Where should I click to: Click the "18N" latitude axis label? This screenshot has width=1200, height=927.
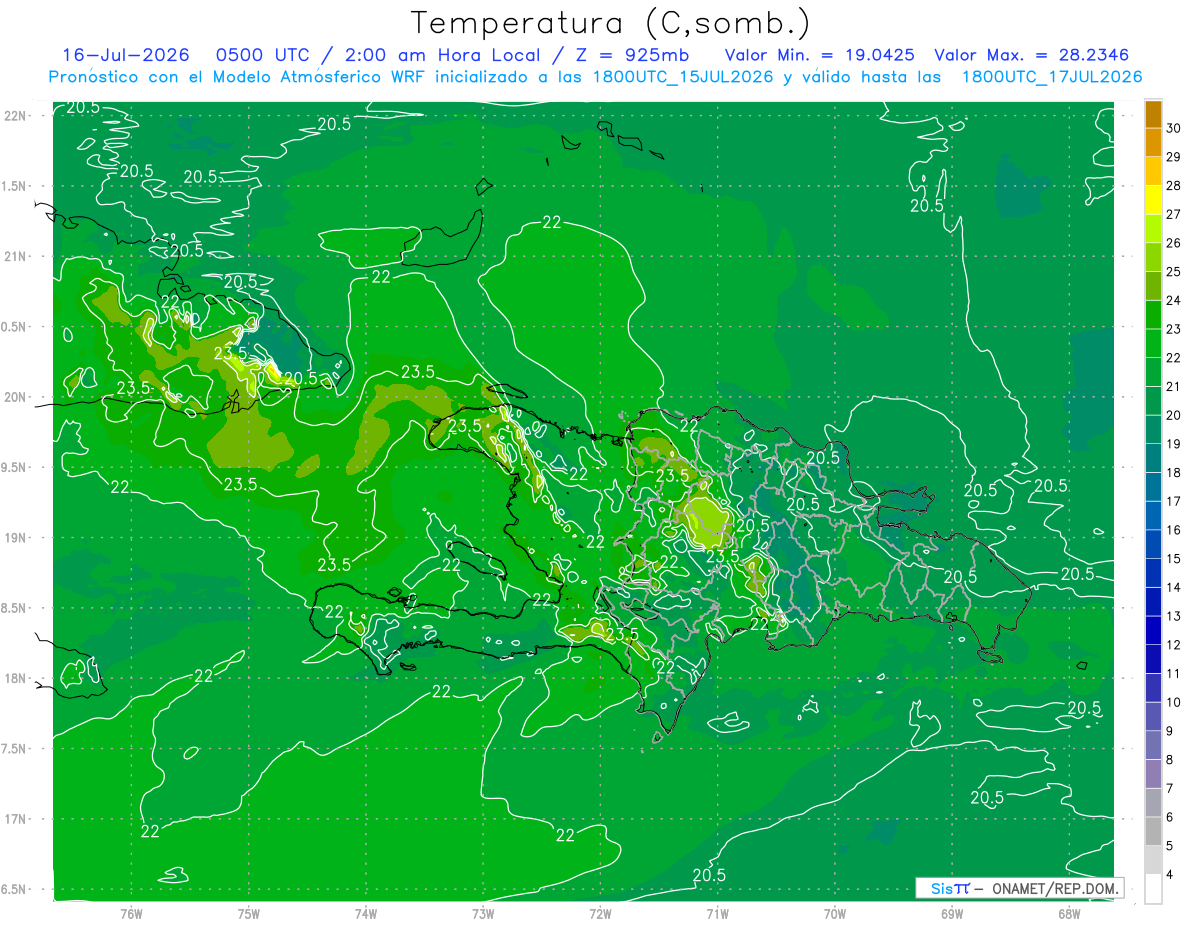pyautogui.click(x=15, y=678)
